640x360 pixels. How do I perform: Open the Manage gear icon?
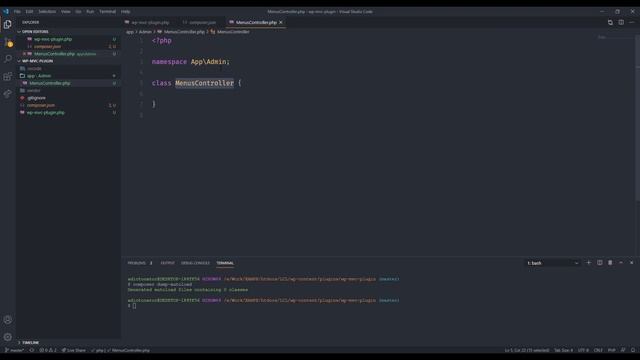tap(7, 337)
